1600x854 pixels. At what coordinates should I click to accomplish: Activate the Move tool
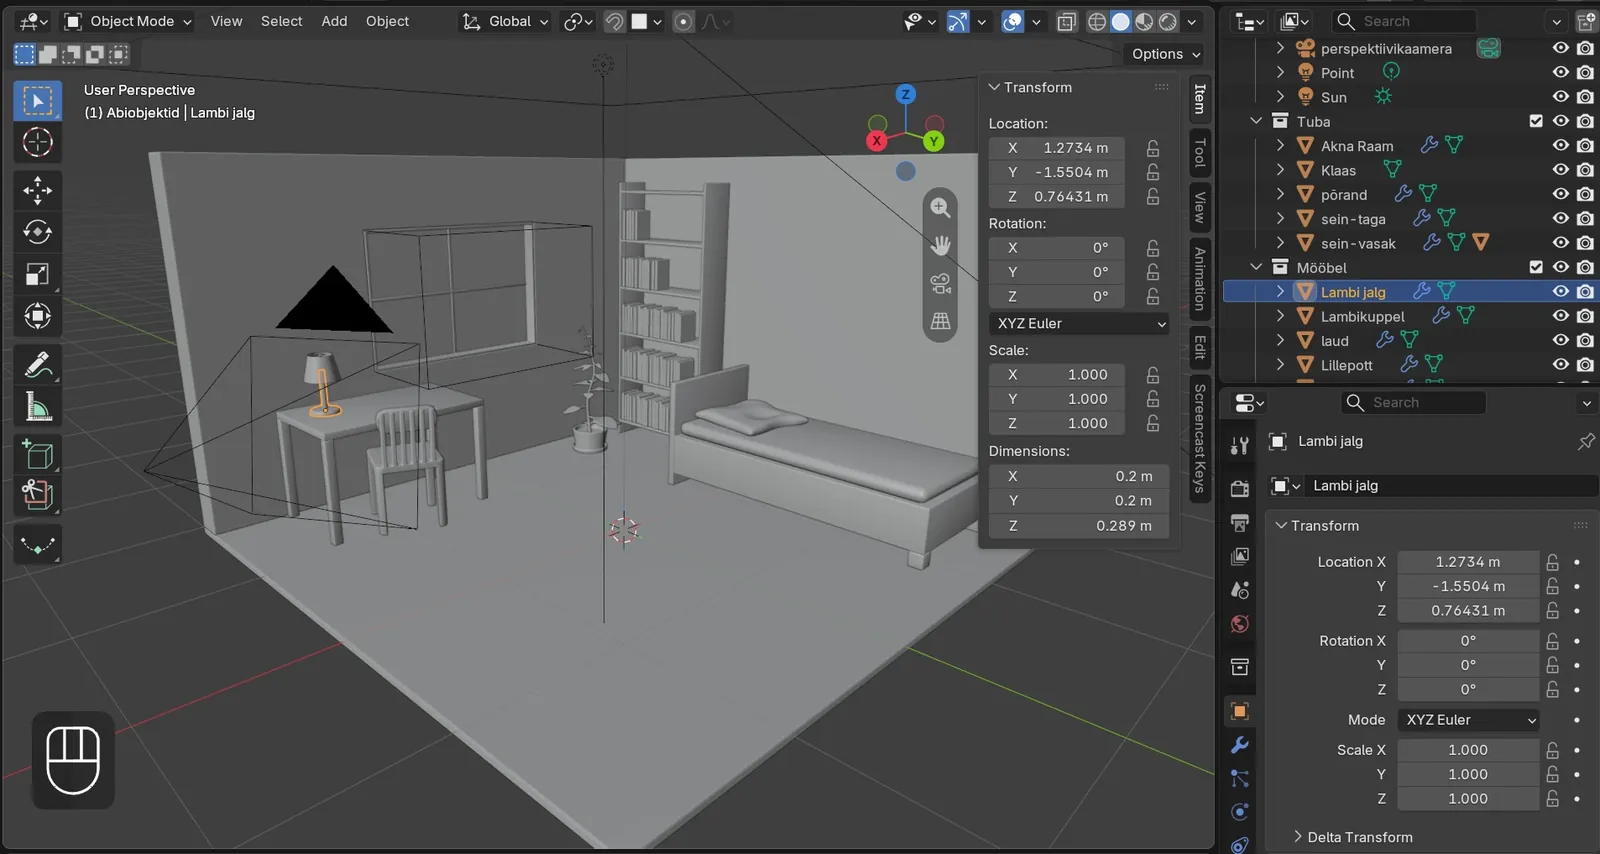38,191
